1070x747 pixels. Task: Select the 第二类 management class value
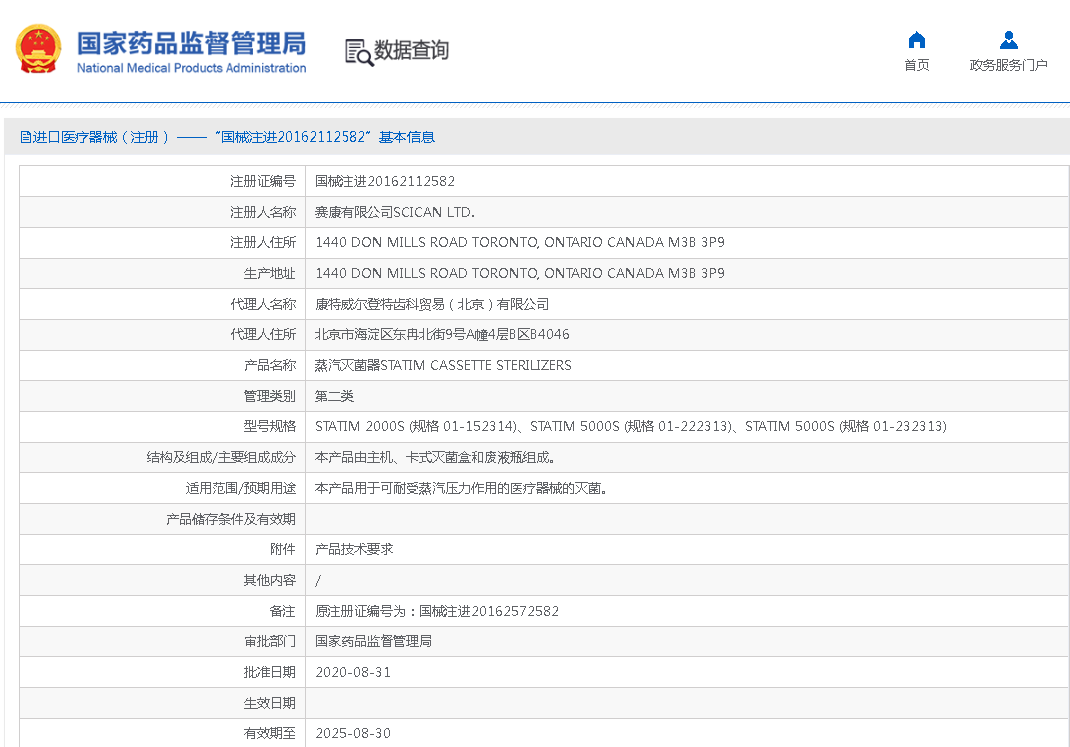pos(334,396)
